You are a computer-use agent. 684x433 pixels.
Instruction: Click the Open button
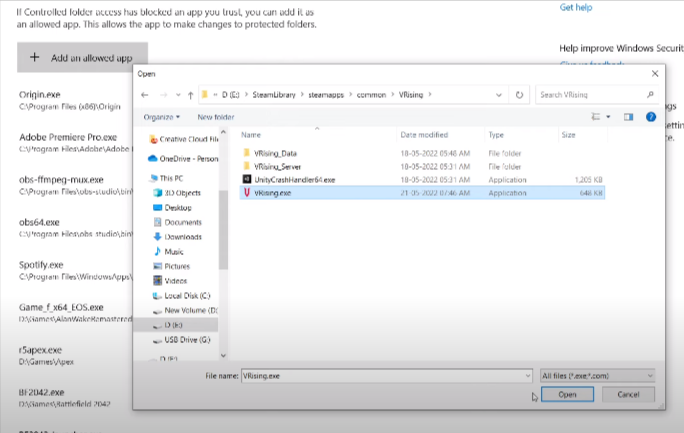(x=567, y=394)
